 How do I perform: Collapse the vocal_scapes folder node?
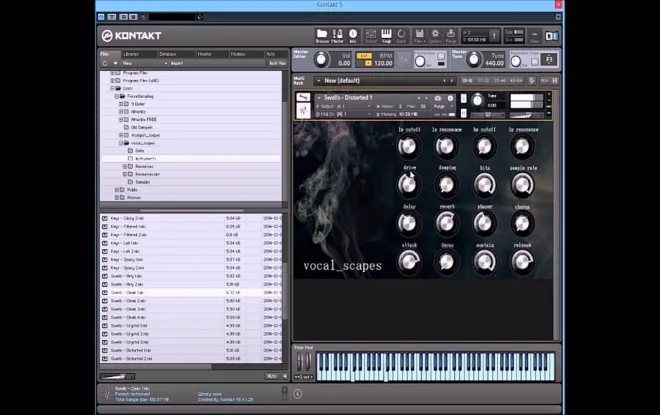(x=121, y=143)
